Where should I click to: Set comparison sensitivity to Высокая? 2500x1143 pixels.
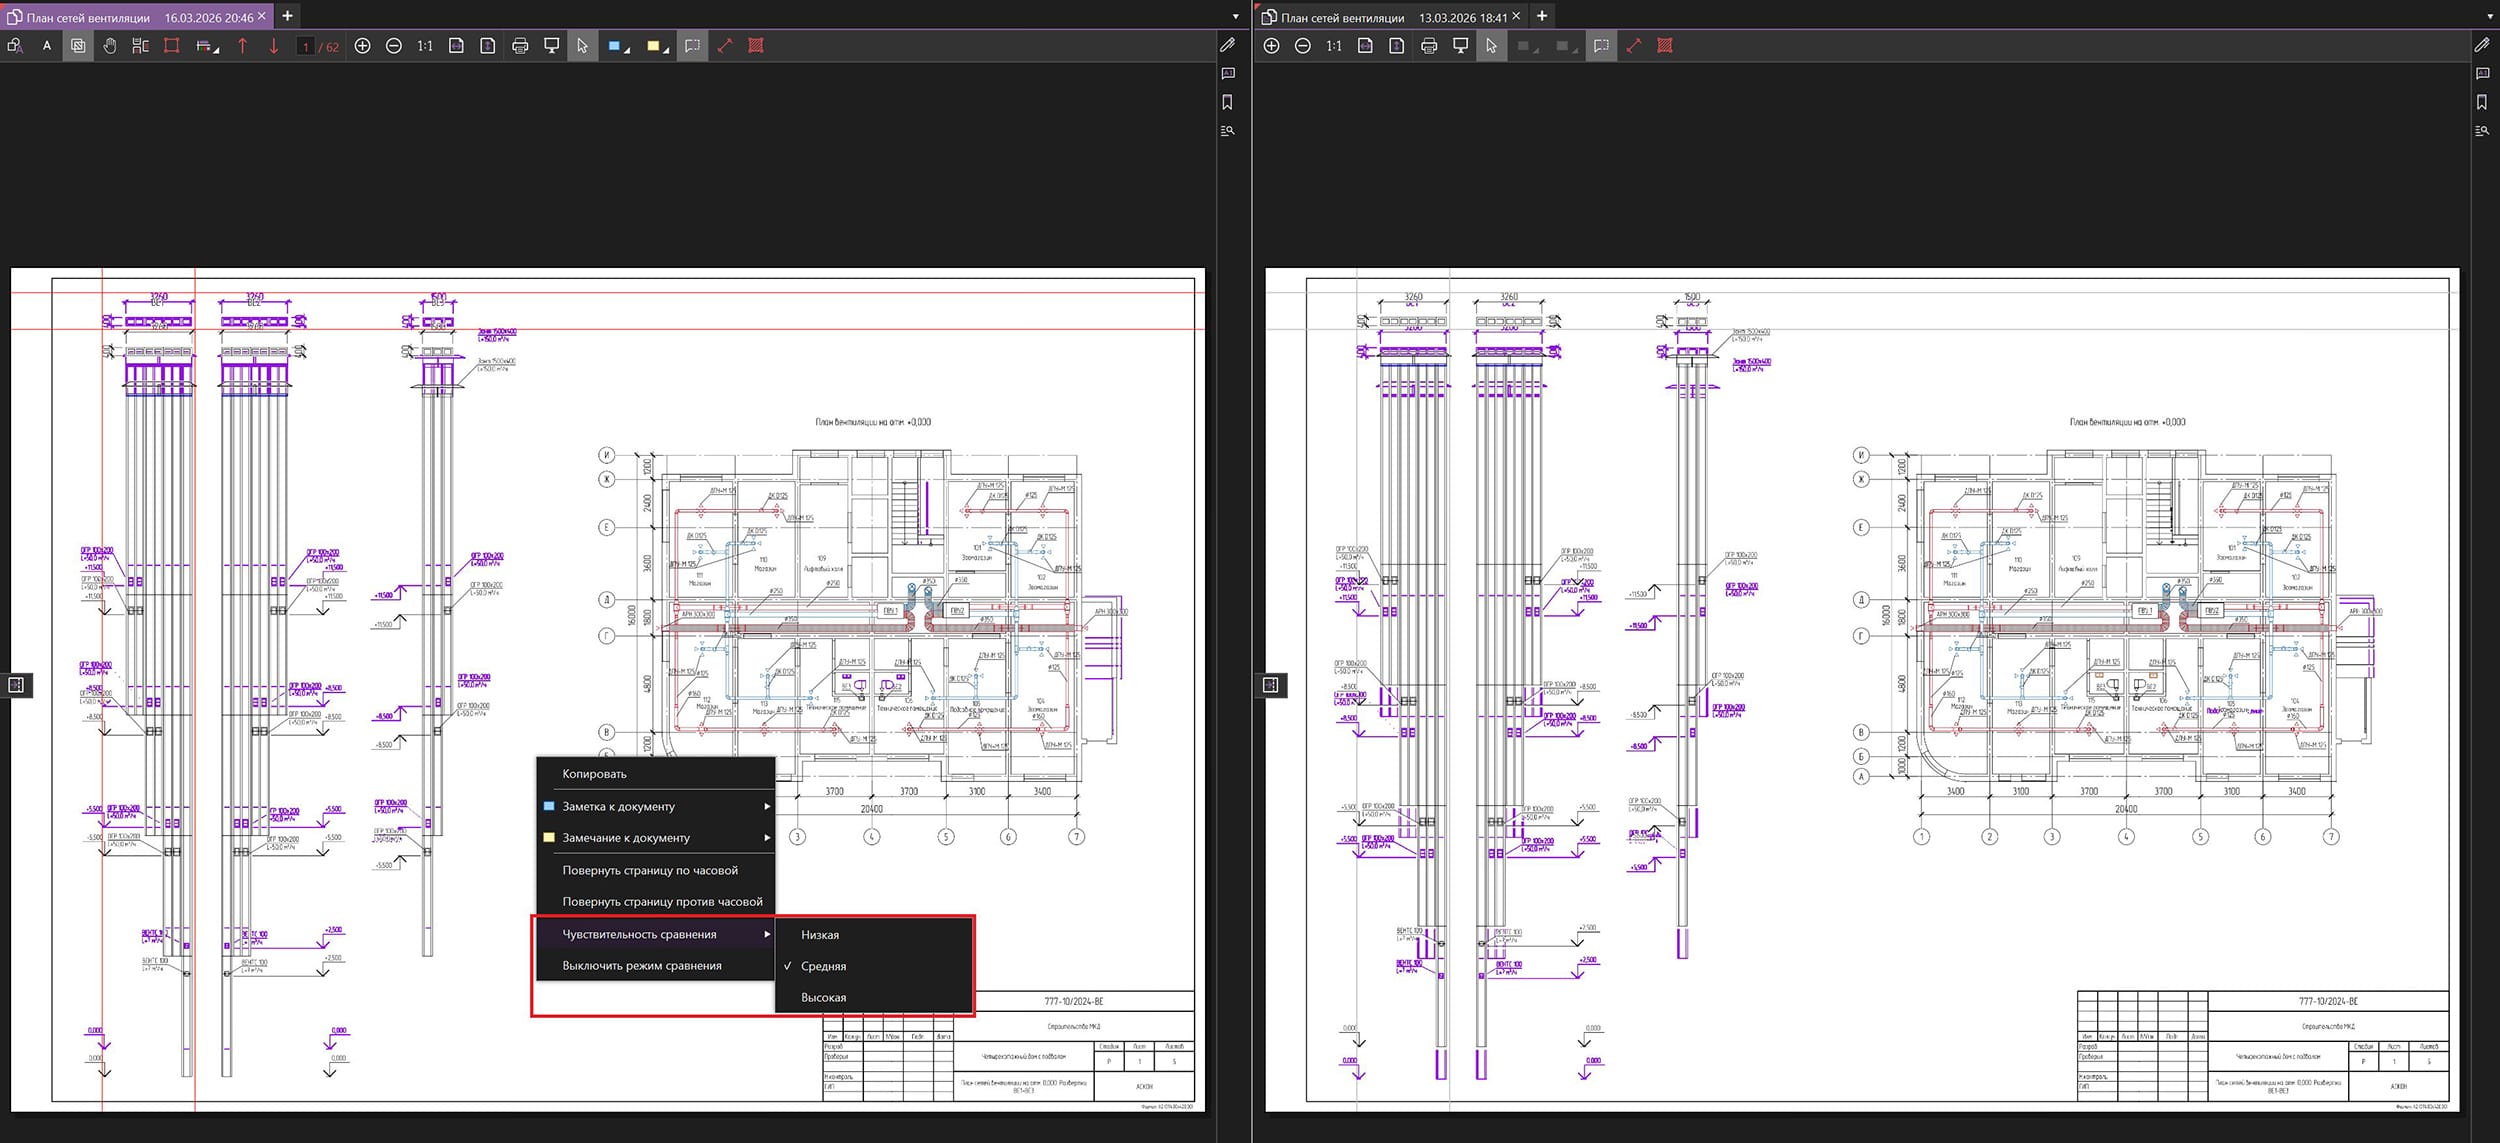[823, 997]
